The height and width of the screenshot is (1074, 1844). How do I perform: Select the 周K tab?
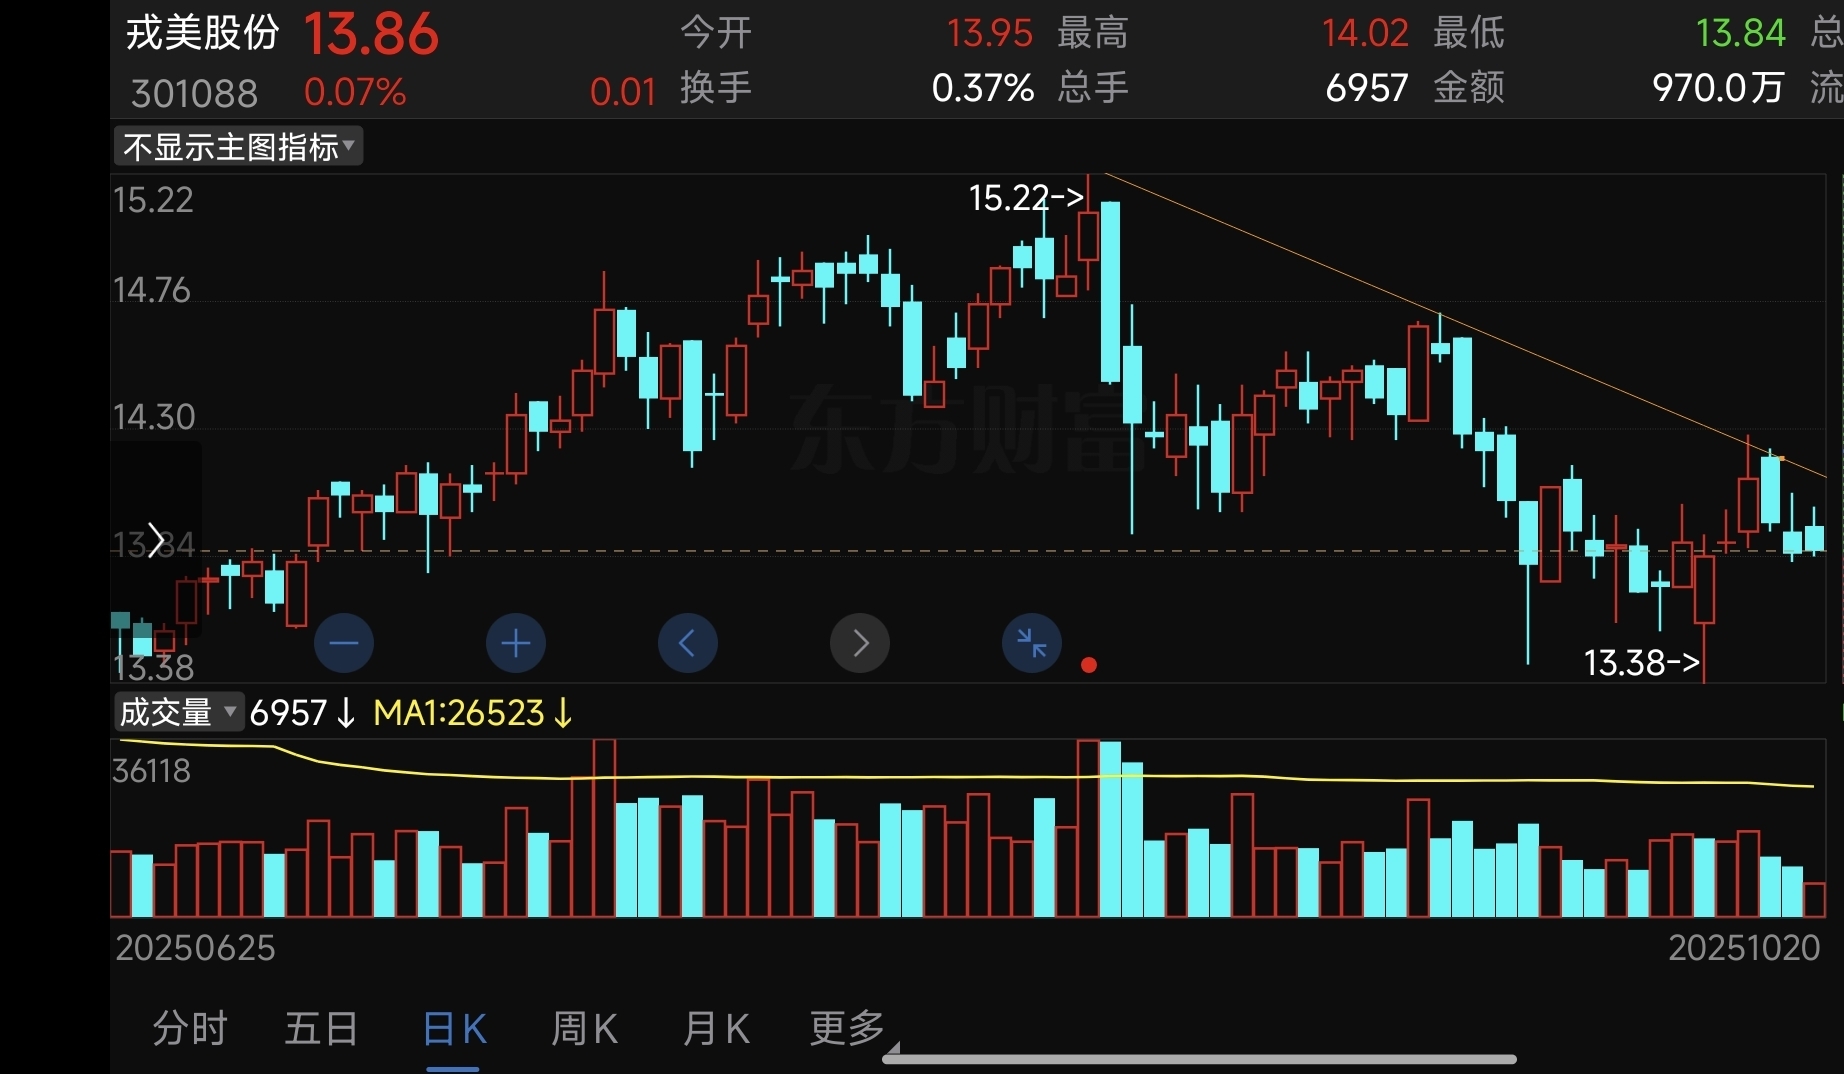tap(585, 1028)
